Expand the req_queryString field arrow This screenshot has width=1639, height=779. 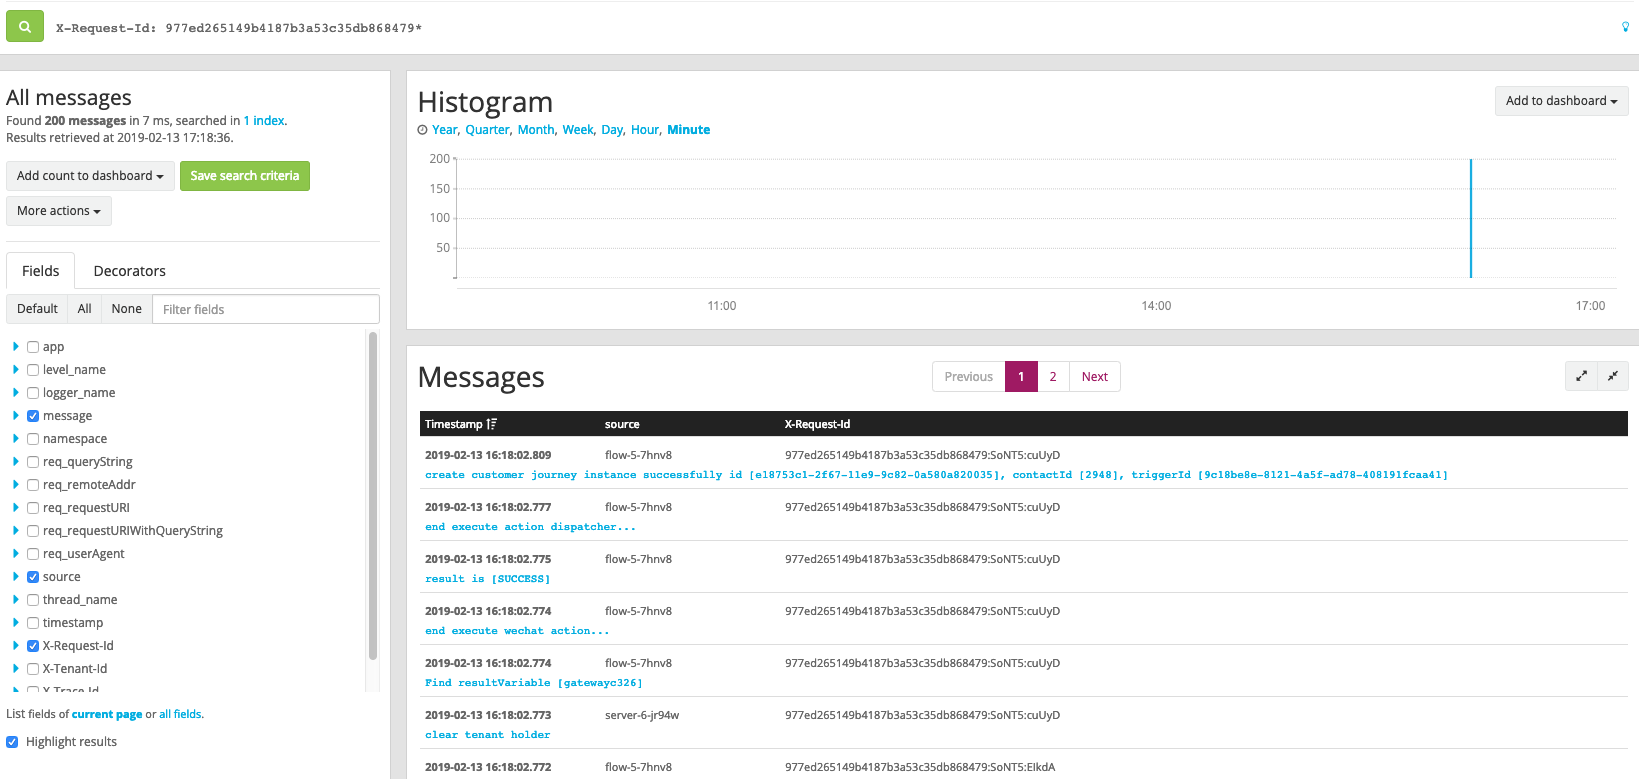pyautogui.click(x=16, y=462)
